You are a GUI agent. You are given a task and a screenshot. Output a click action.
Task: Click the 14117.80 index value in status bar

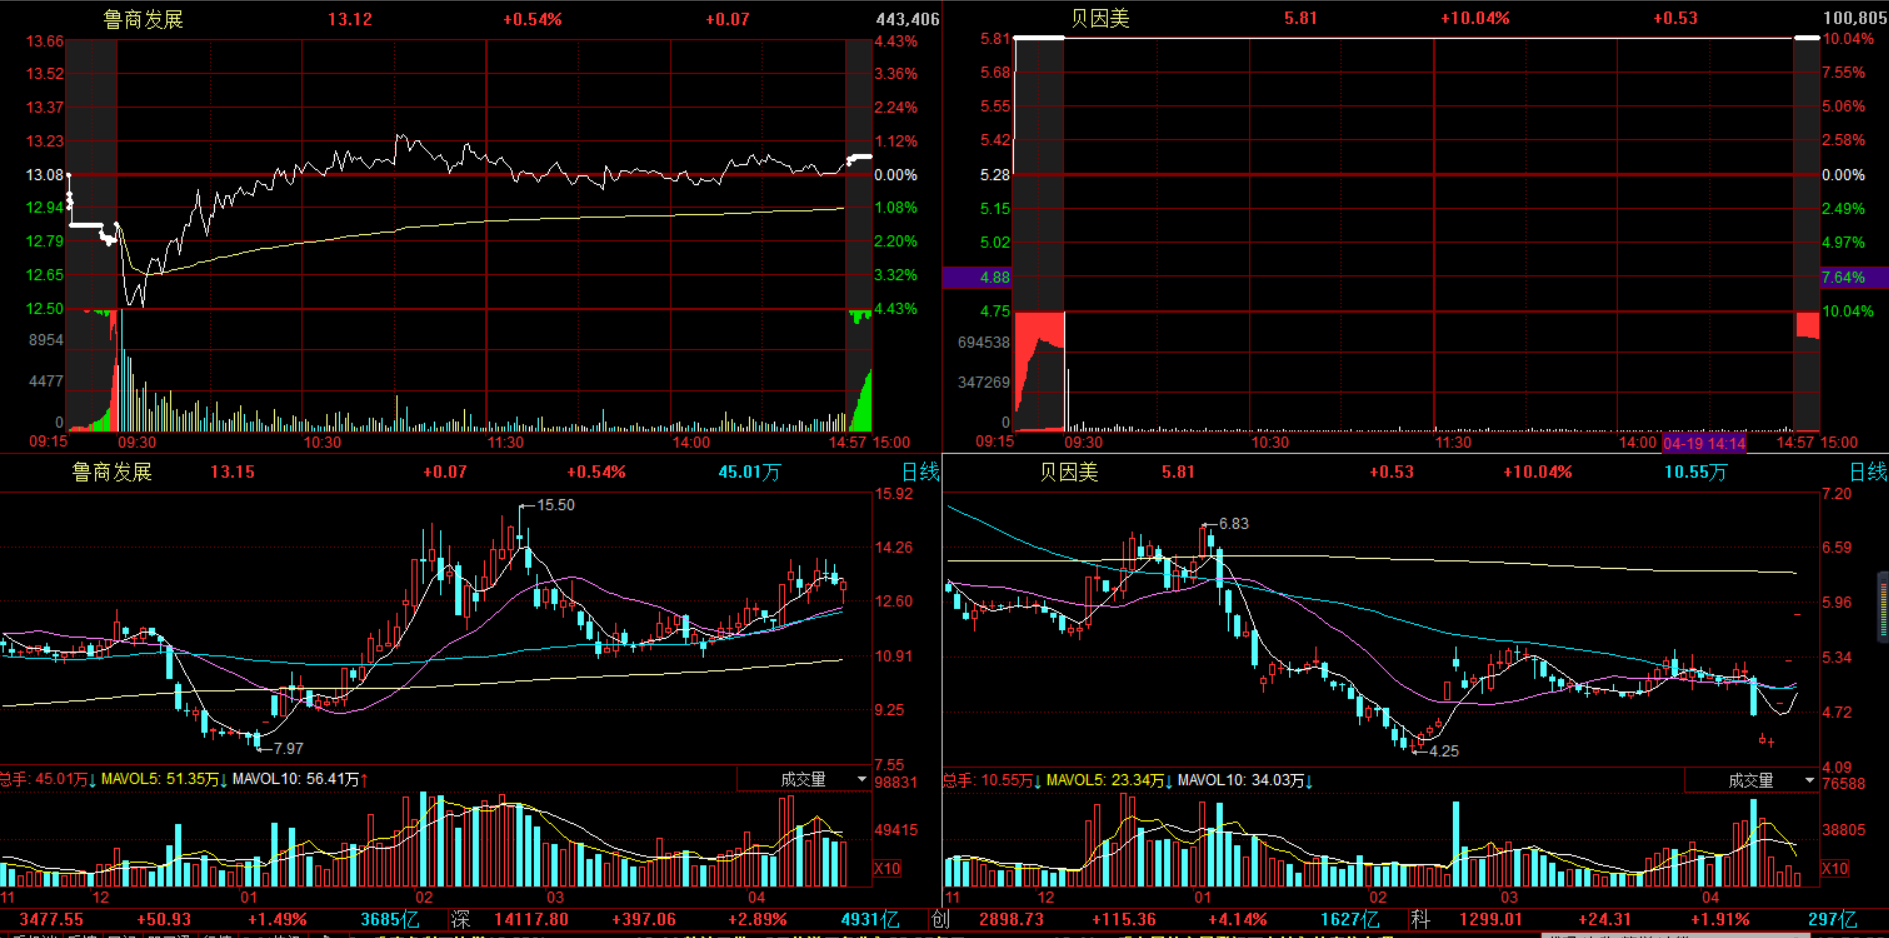coord(531,919)
